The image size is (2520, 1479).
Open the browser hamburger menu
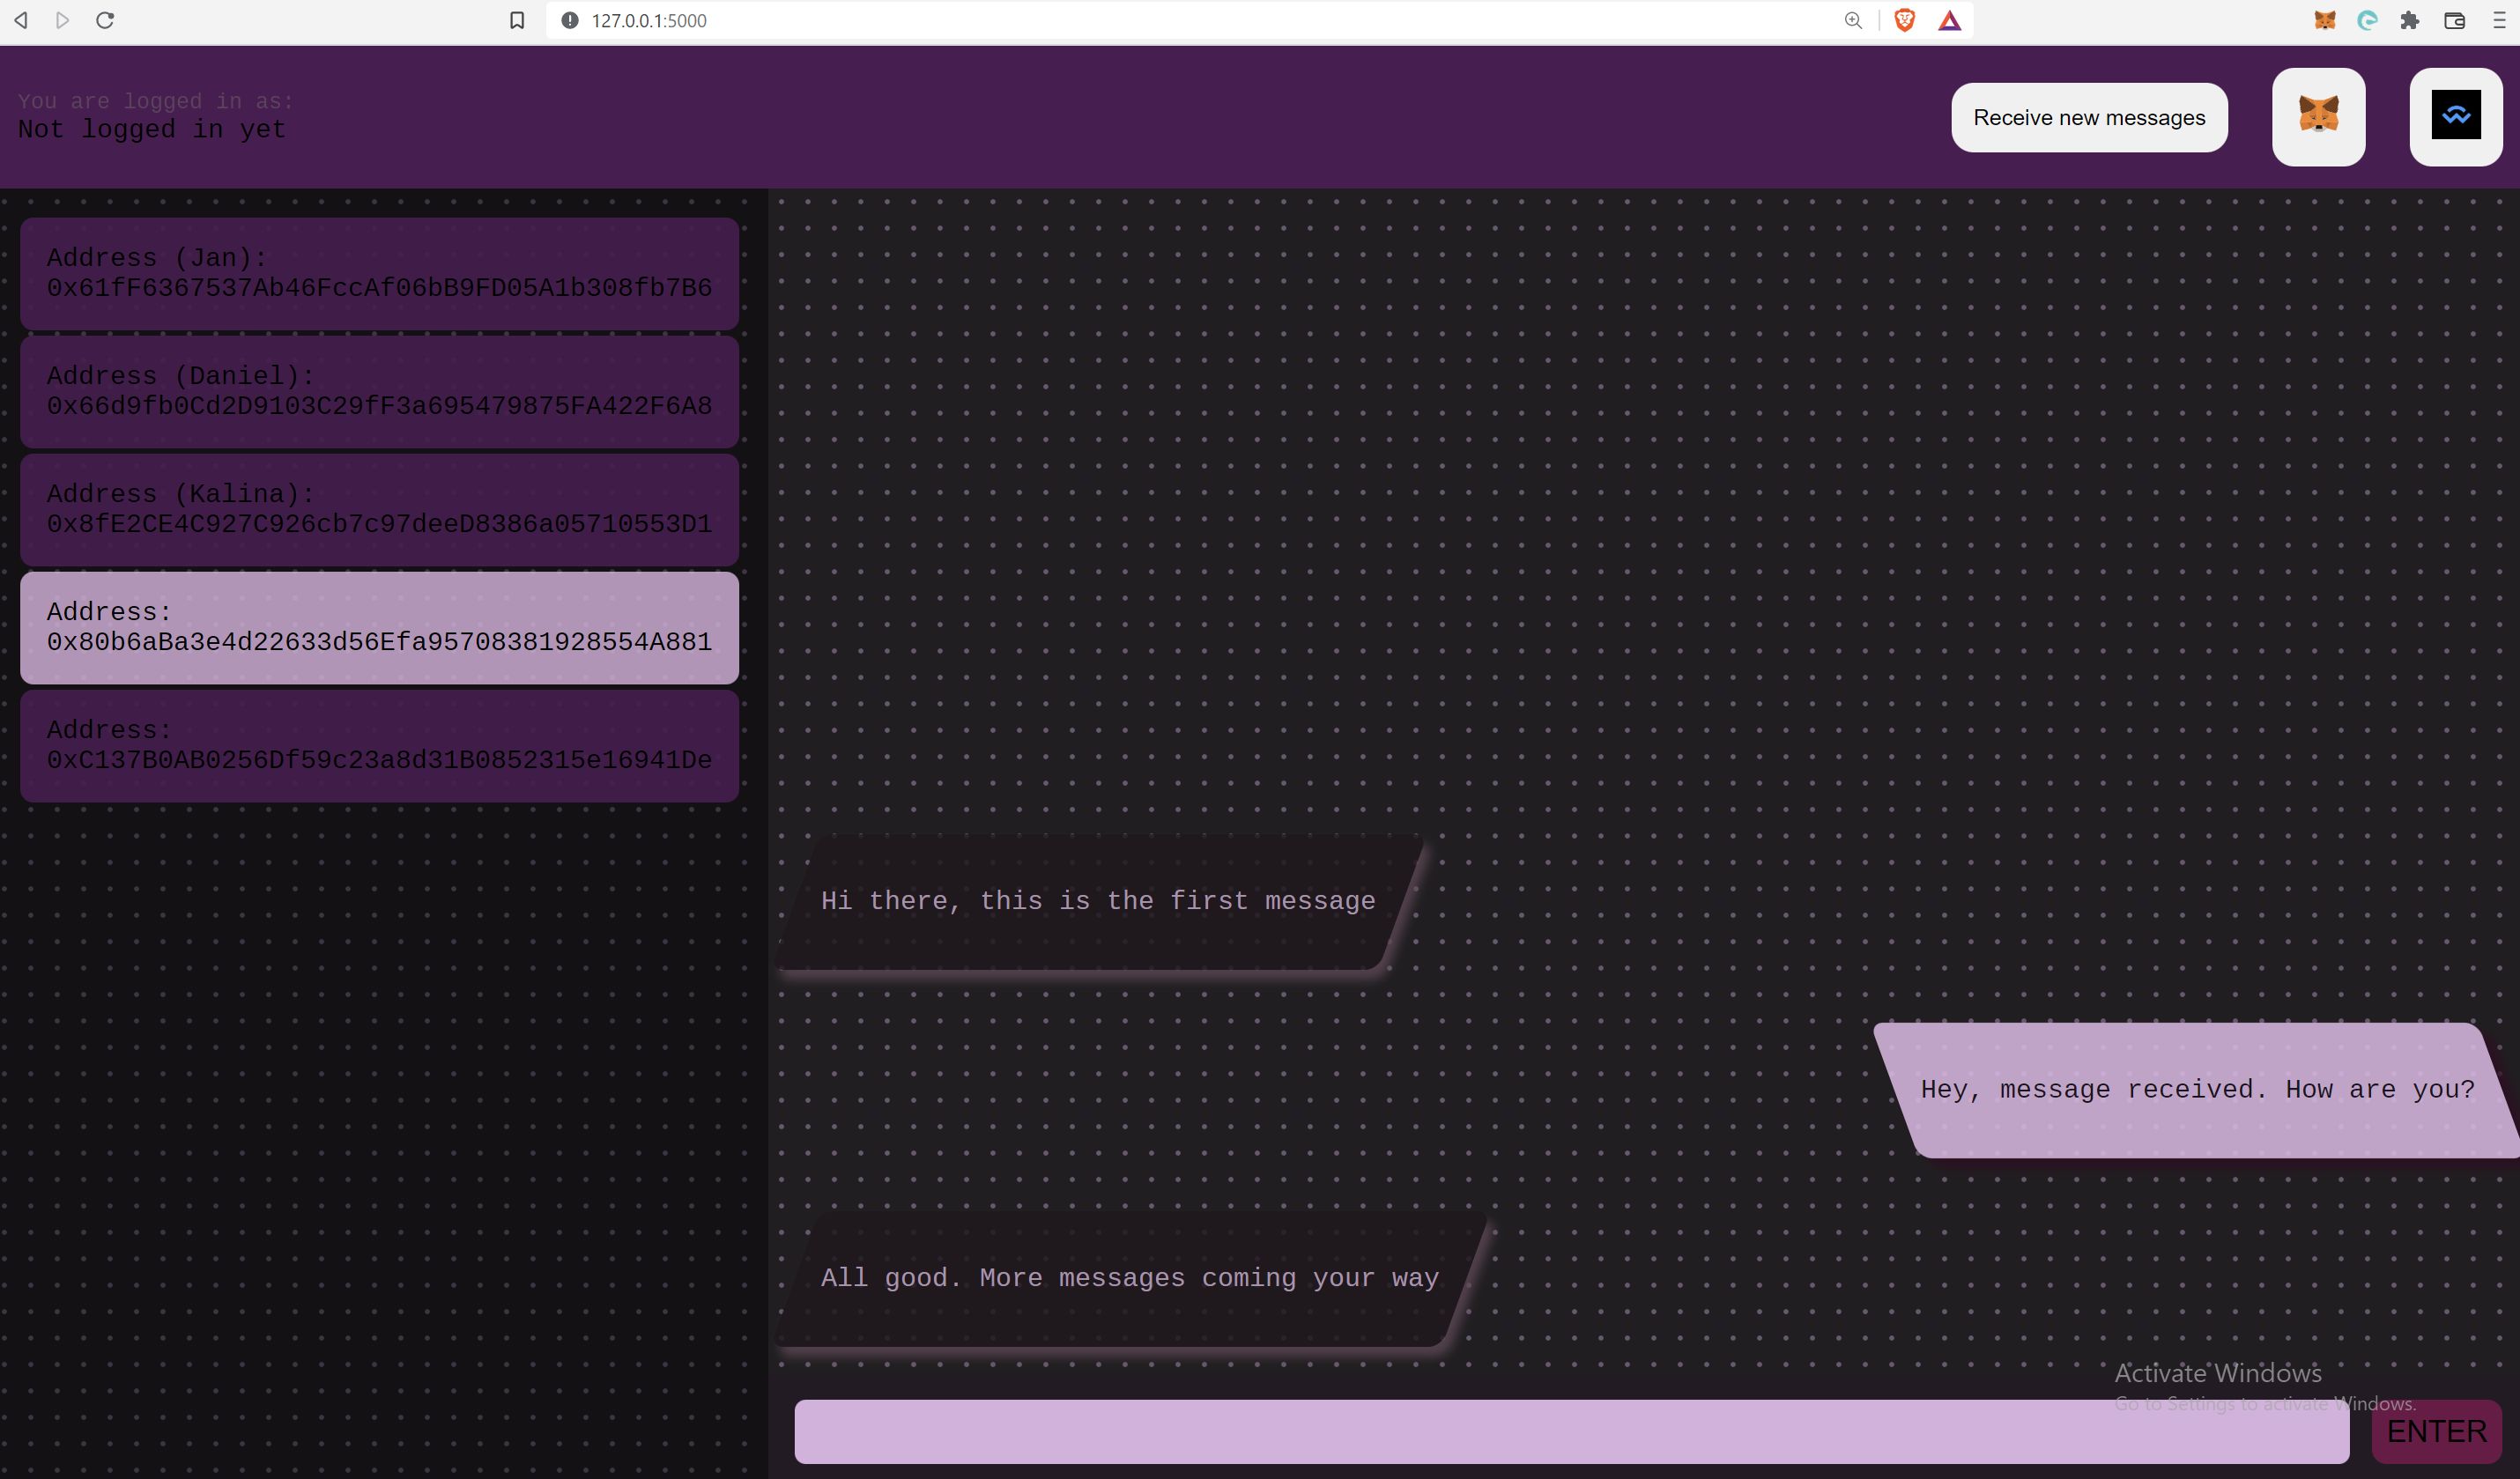pyautogui.click(x=2498, y=20)
